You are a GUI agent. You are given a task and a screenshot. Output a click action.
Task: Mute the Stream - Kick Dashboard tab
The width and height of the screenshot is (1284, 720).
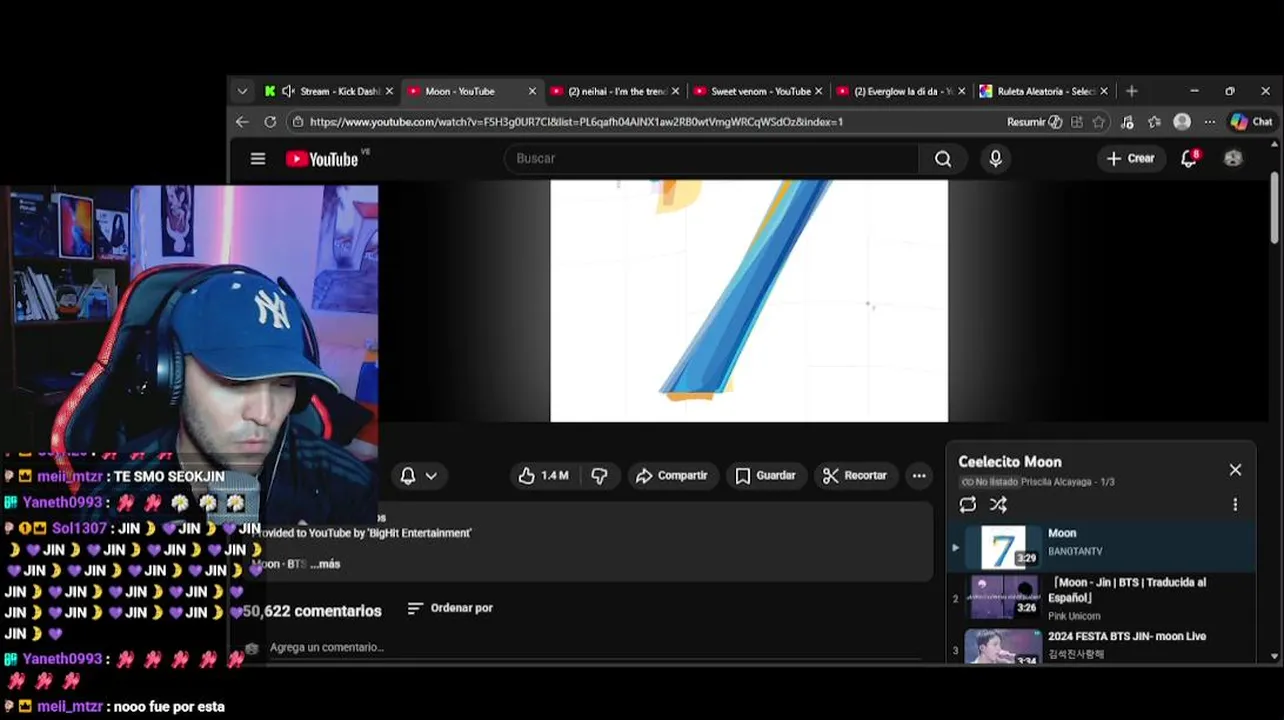coord(288,91)
